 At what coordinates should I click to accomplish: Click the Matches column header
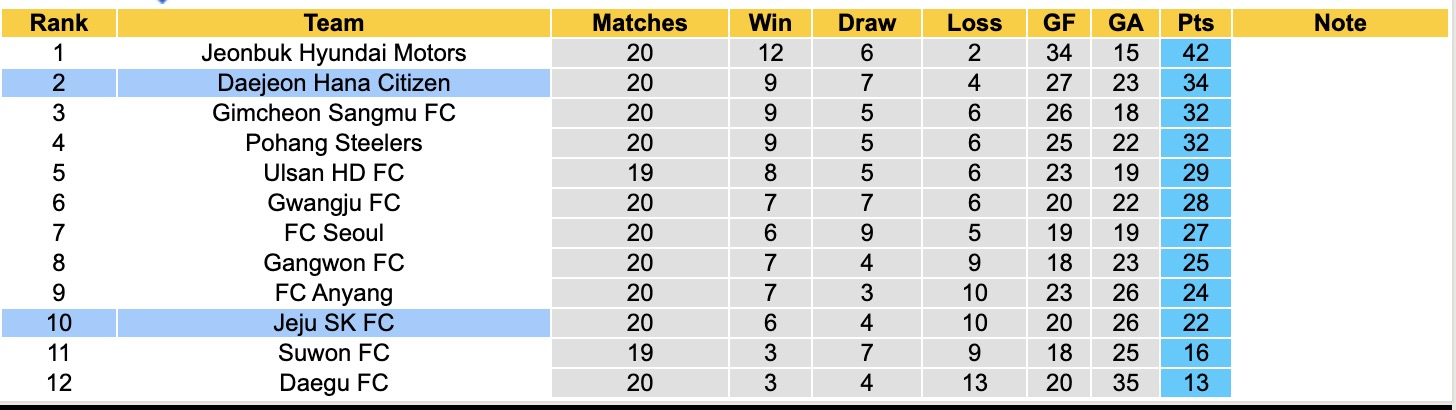(639, 23)
